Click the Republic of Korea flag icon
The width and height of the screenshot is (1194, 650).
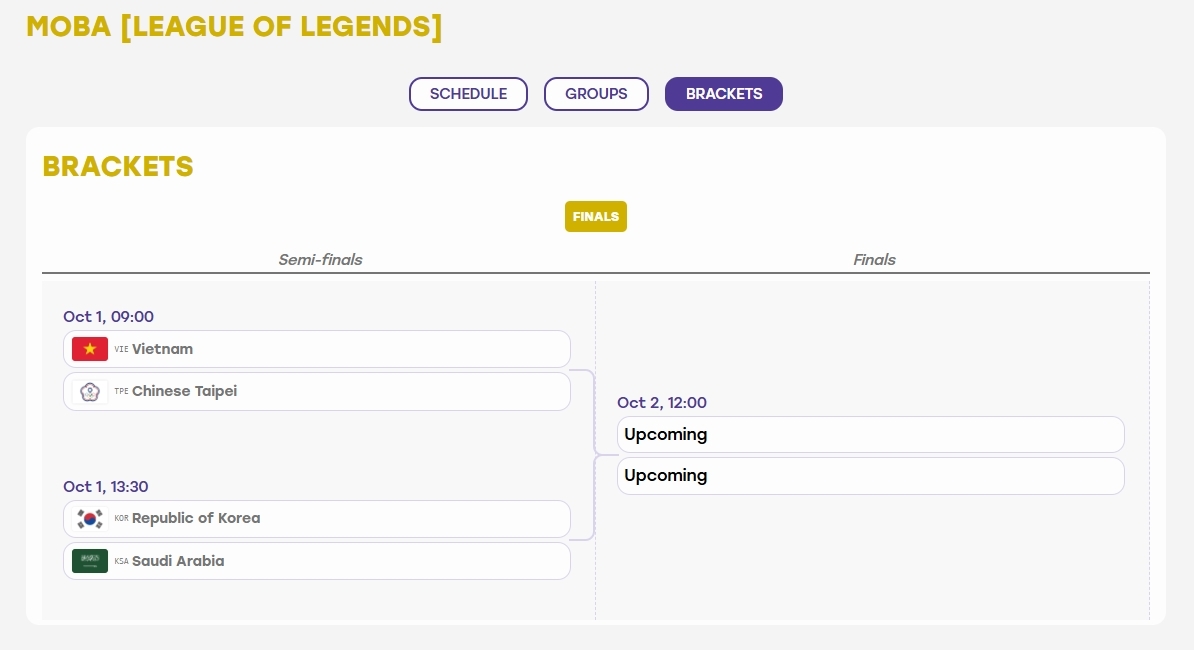[x=90, y=519]
